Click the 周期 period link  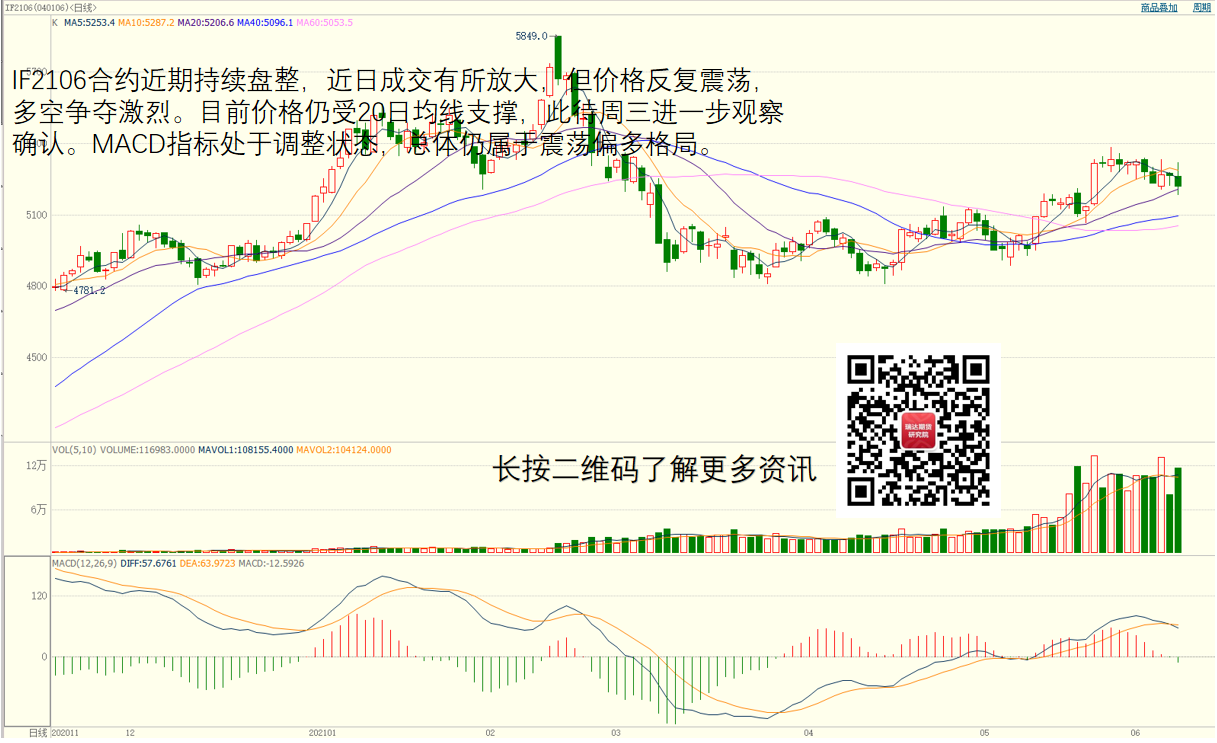click(x=1201, y=7)
